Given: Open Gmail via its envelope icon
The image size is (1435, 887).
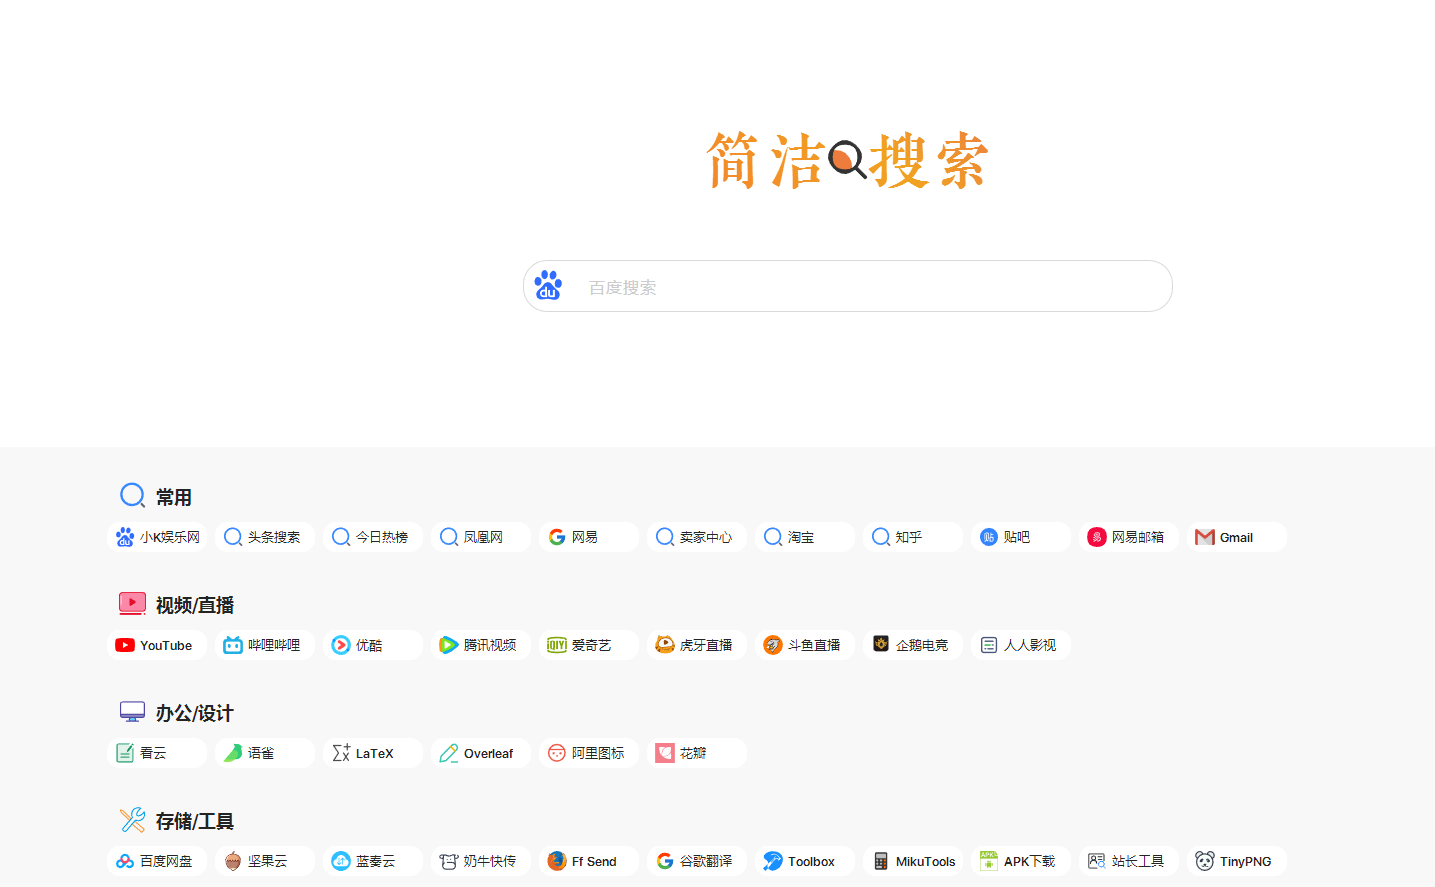Looking at the screenshot, I should coord(1204,537).
